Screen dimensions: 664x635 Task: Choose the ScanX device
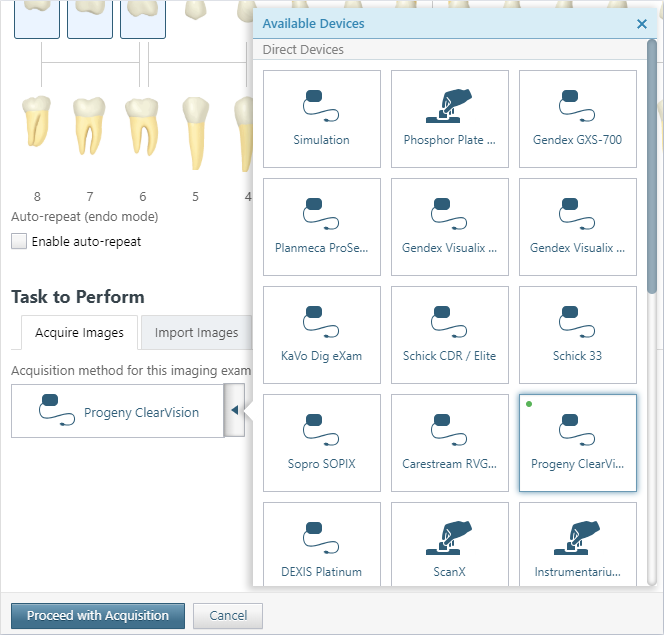[449, 544]
